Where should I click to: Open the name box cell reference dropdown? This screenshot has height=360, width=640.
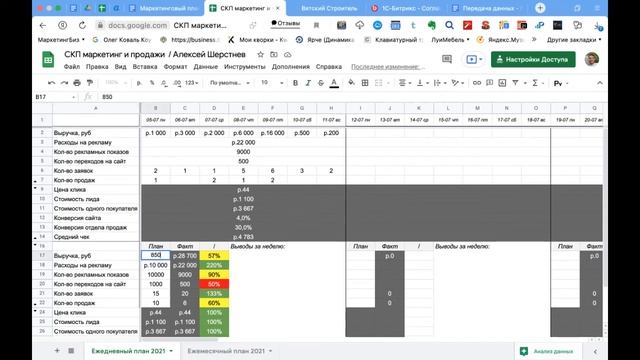(73, 97)
